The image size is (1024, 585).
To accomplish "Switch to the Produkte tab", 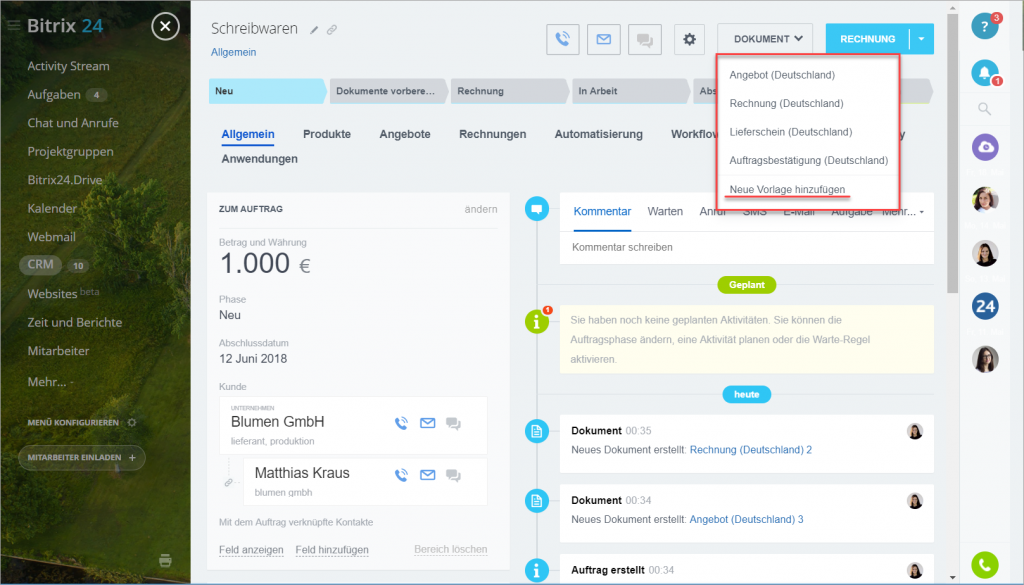I will point(327,134).
